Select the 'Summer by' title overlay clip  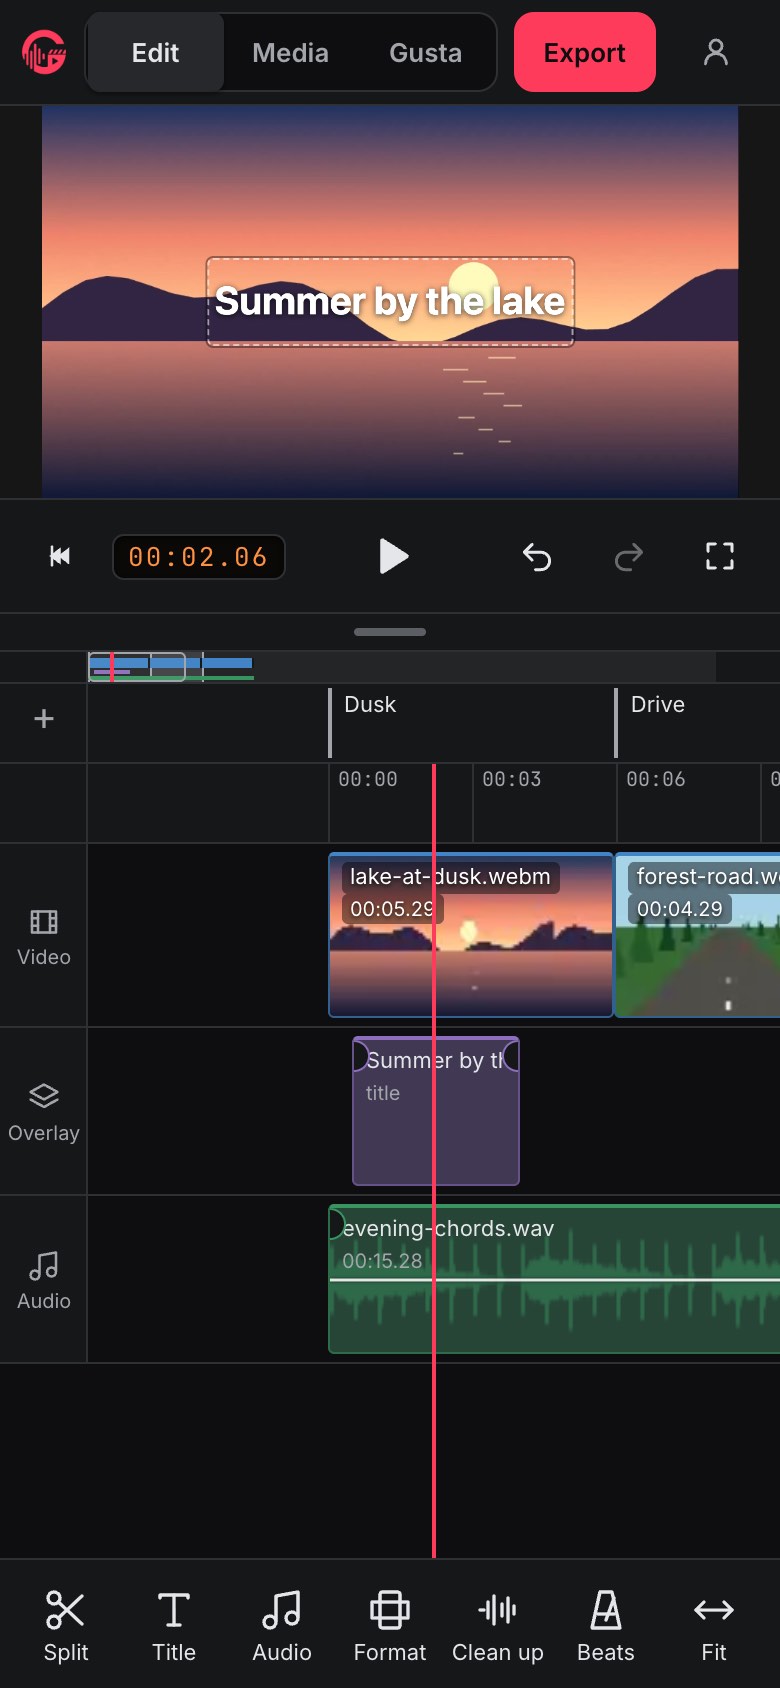pyautogui.click(x=436, y=1111)
